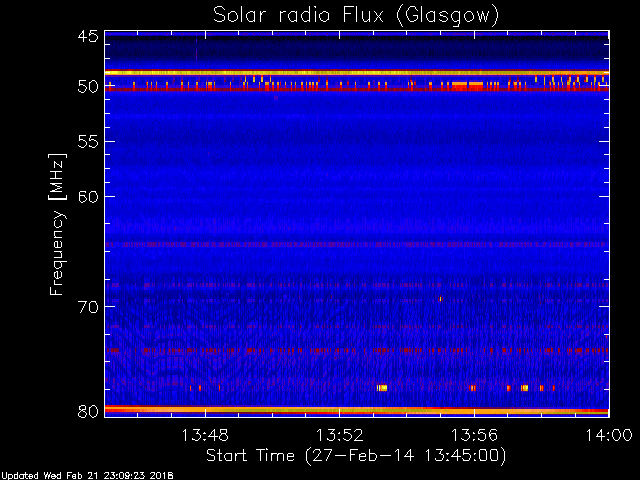Click the 'Start Time (27-Feb-14 13:45:00)' label
This screenshot has height=480, width=640.
pyautogui.click(x=356, y=455)
